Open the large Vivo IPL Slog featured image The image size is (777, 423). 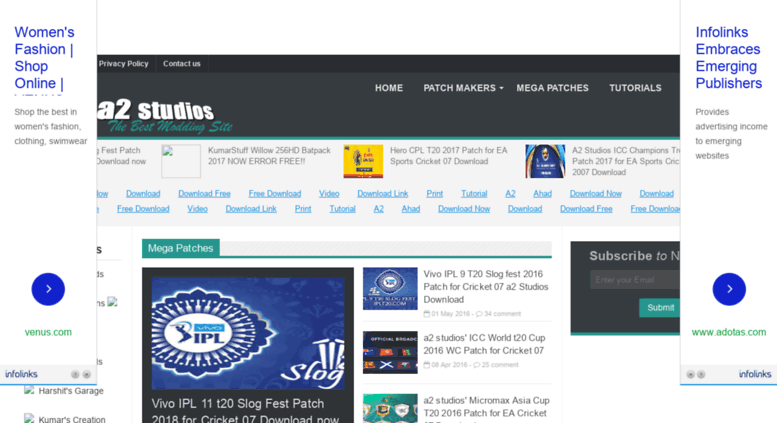(248, 333)
